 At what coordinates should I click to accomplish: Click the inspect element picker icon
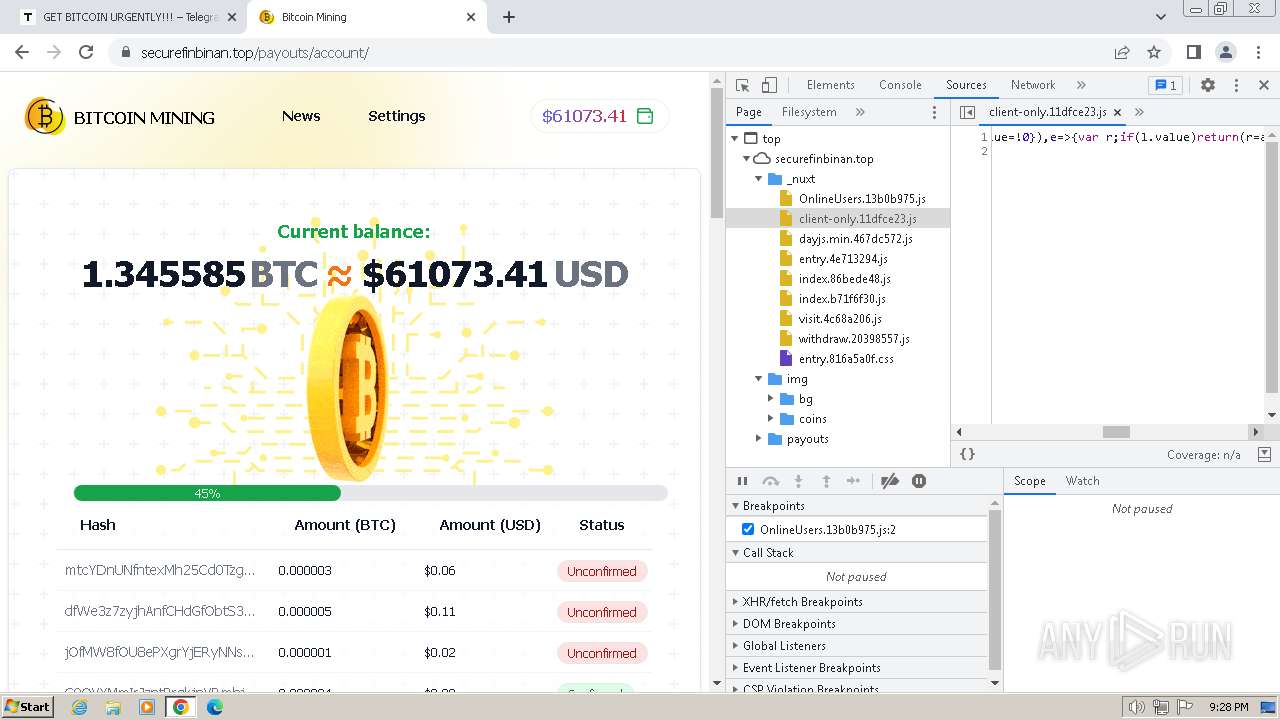pos(742,85)
